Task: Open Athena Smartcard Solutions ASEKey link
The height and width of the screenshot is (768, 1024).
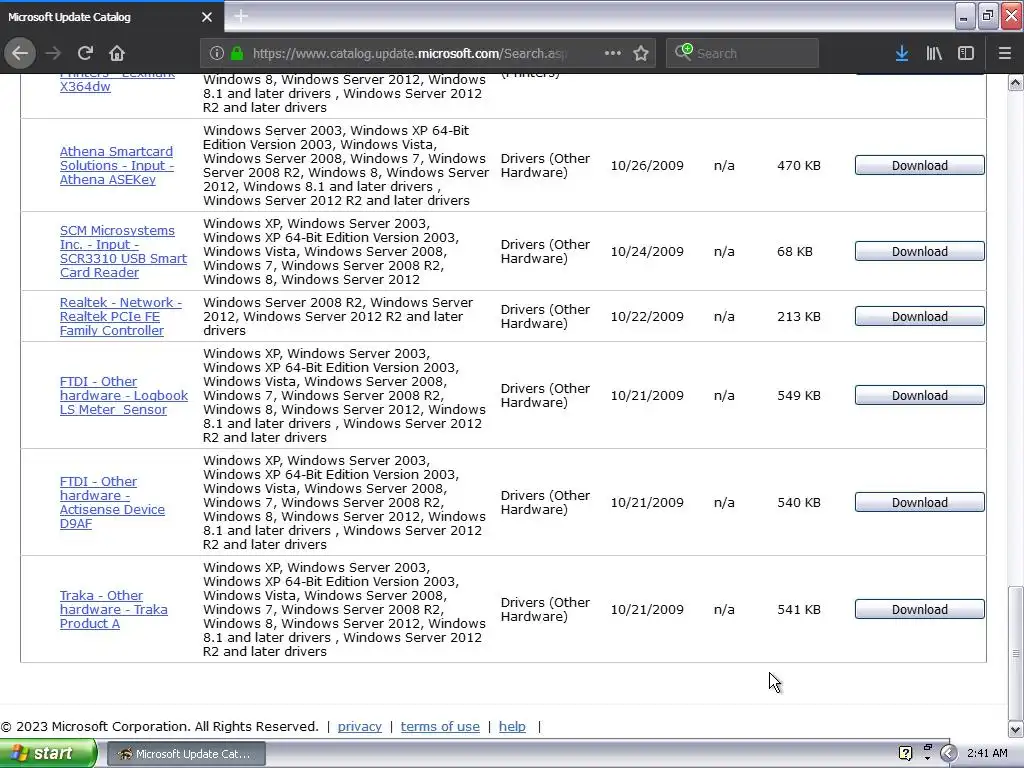Action: coord(116,165)
